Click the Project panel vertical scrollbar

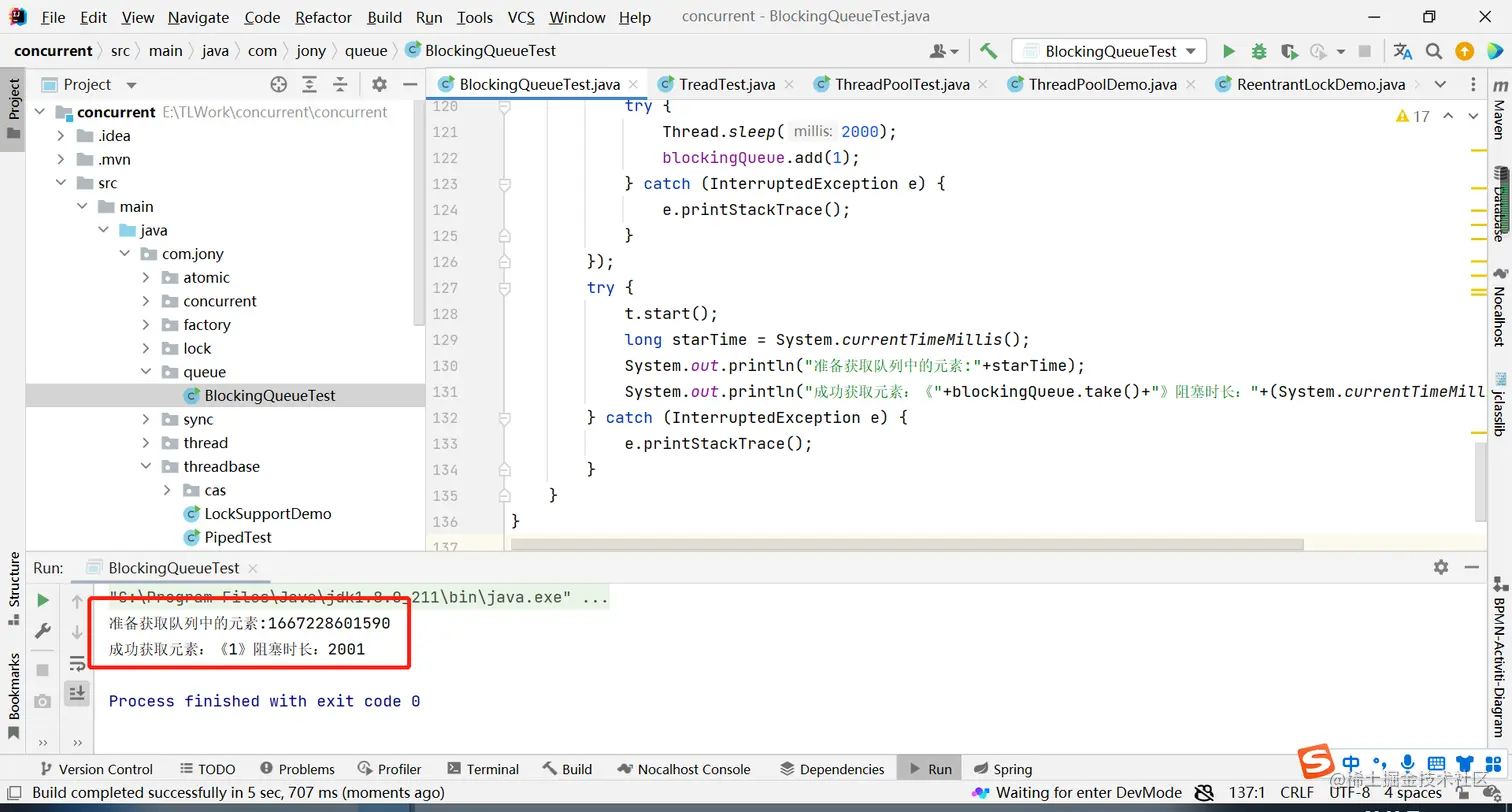(420, 212)
